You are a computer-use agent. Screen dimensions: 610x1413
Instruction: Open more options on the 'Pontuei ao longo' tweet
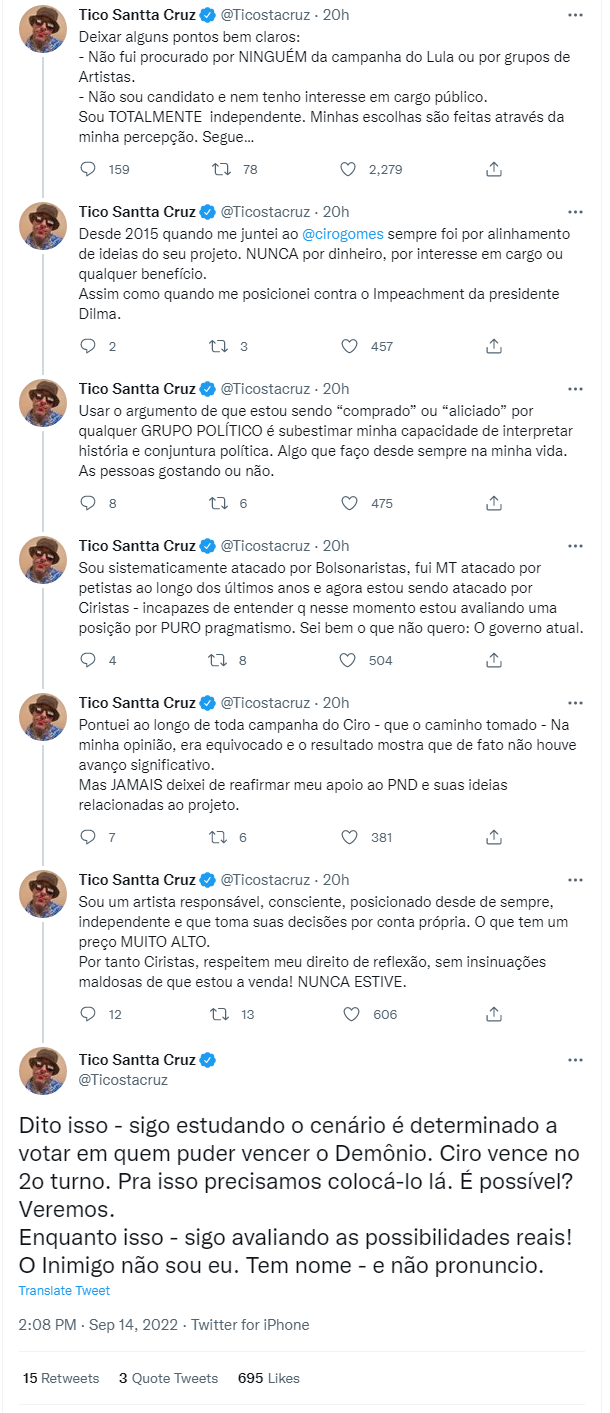pyautogui.click(x=574, y=703)
